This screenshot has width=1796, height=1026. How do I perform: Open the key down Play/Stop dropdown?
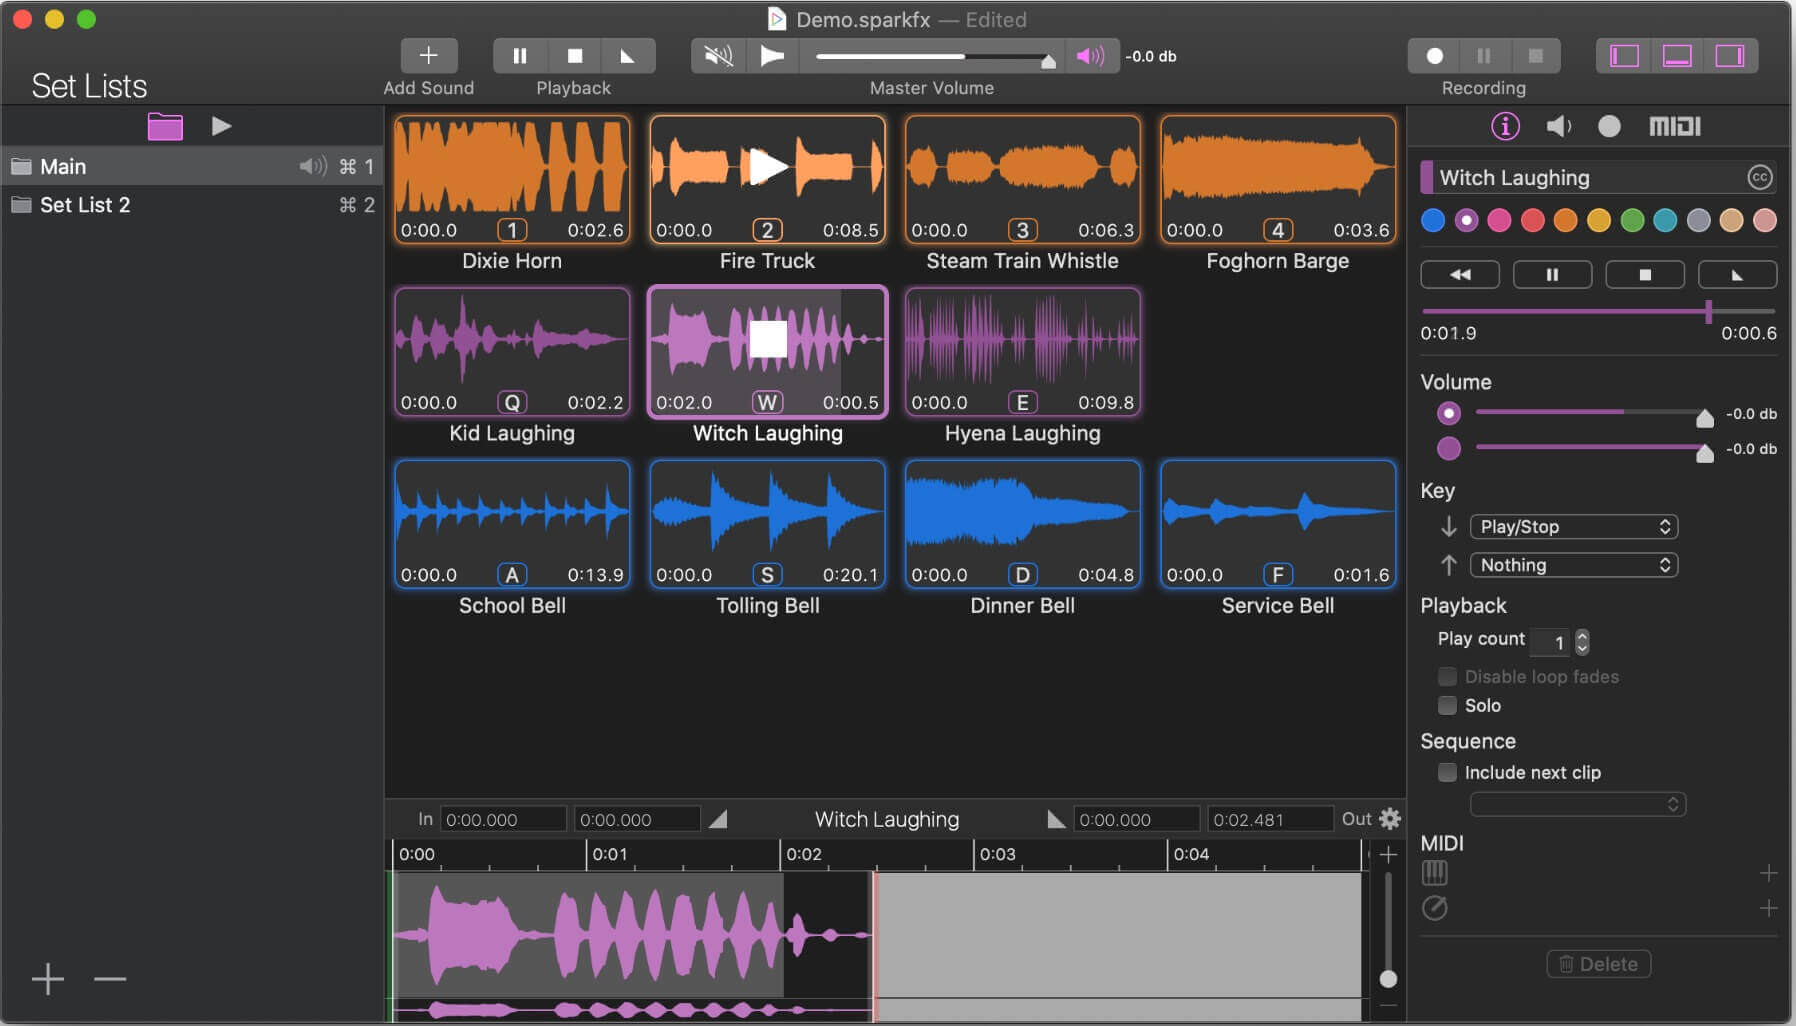pos(1574,527)
